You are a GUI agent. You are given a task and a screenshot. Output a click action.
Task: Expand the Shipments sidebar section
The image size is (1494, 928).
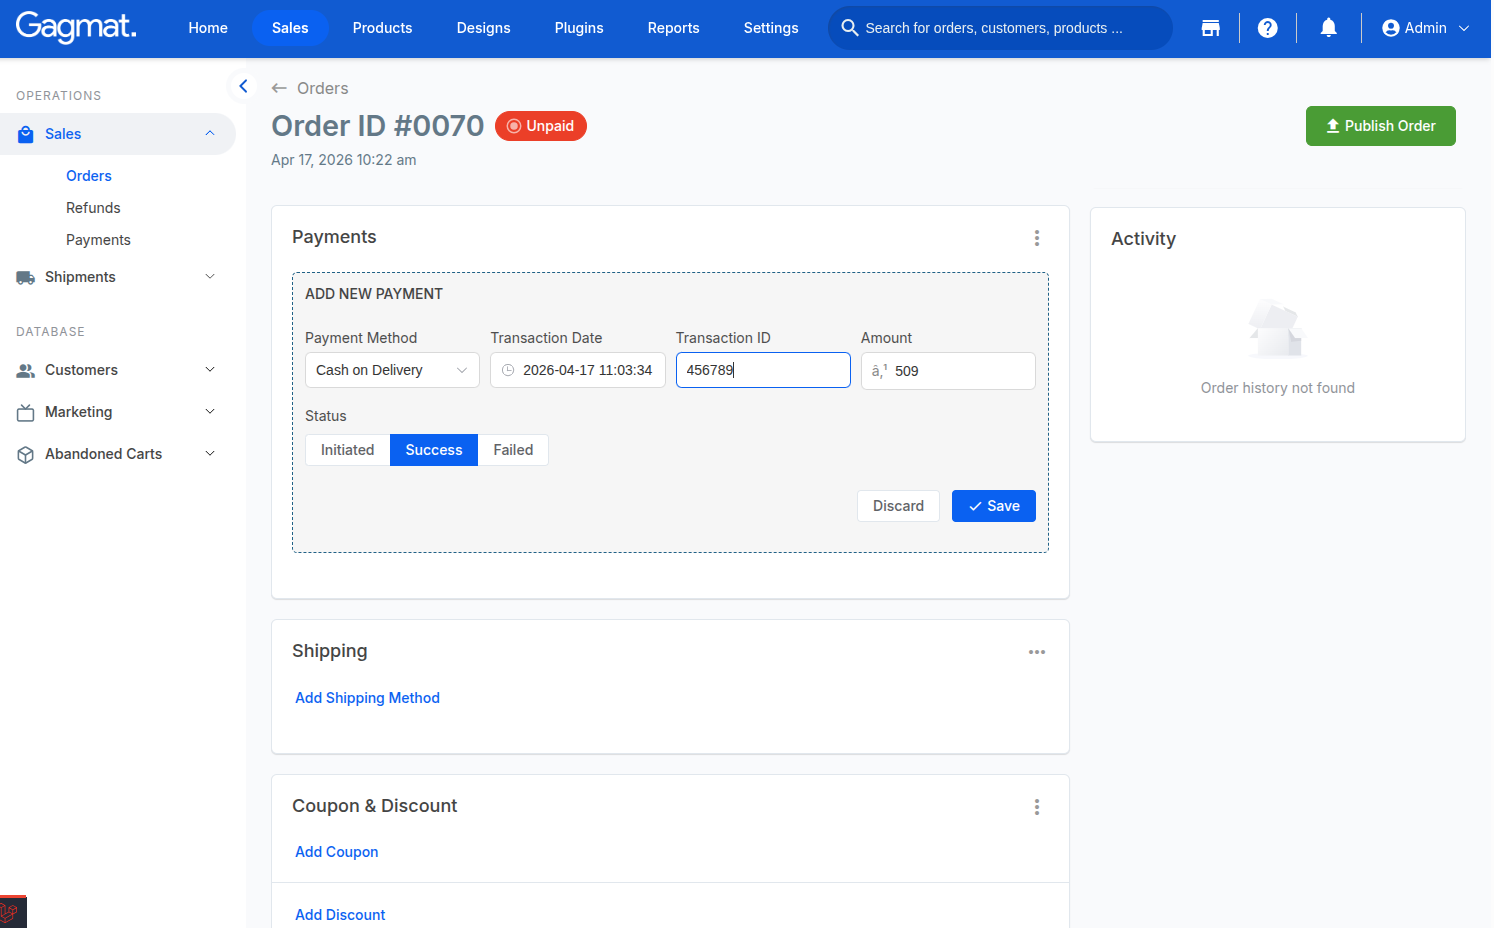[210, 277]
